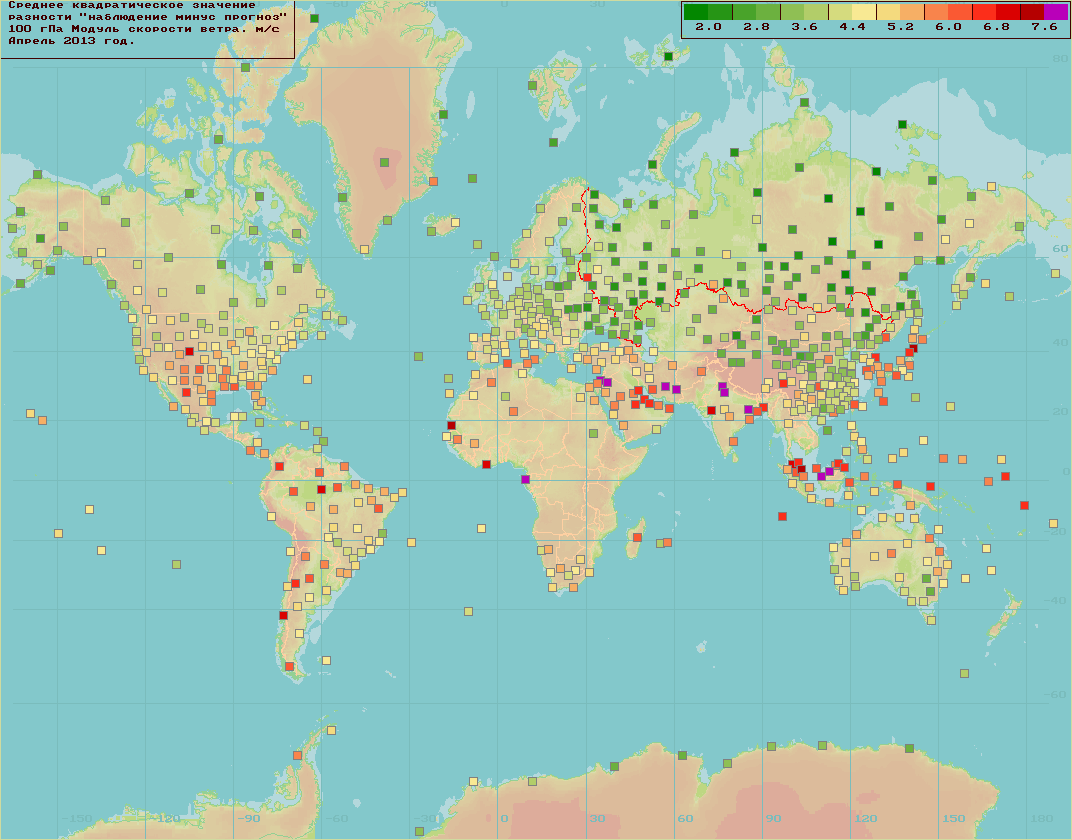Select the yellow marker at Saint Helena

(481, 528)
